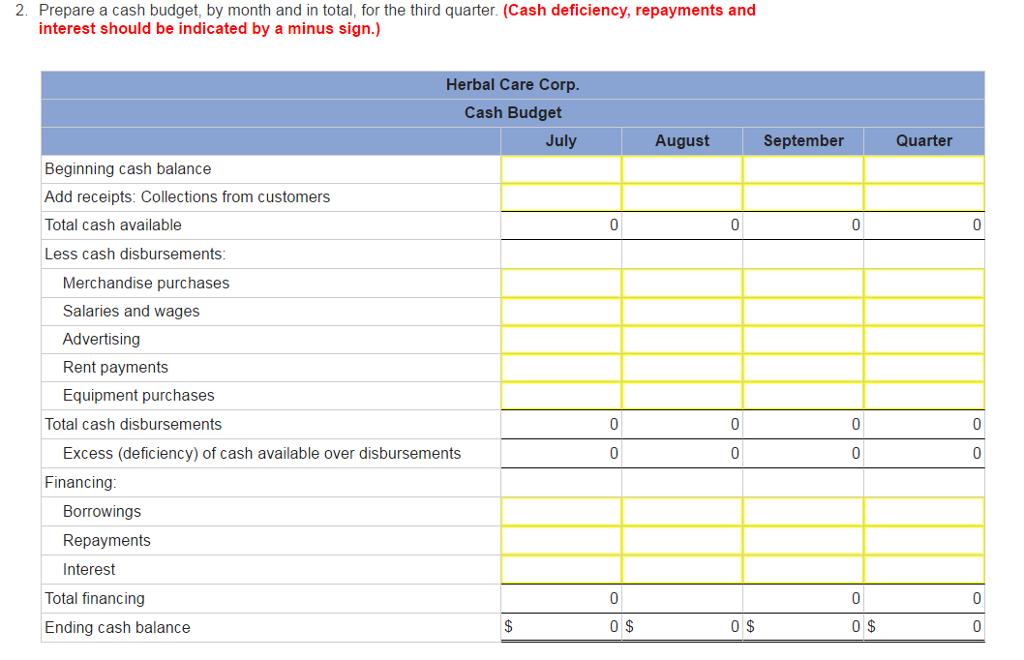Click the 'Cash Budget' heading
The width and height of the screenshot is (1024, 660).
(513, 113)
